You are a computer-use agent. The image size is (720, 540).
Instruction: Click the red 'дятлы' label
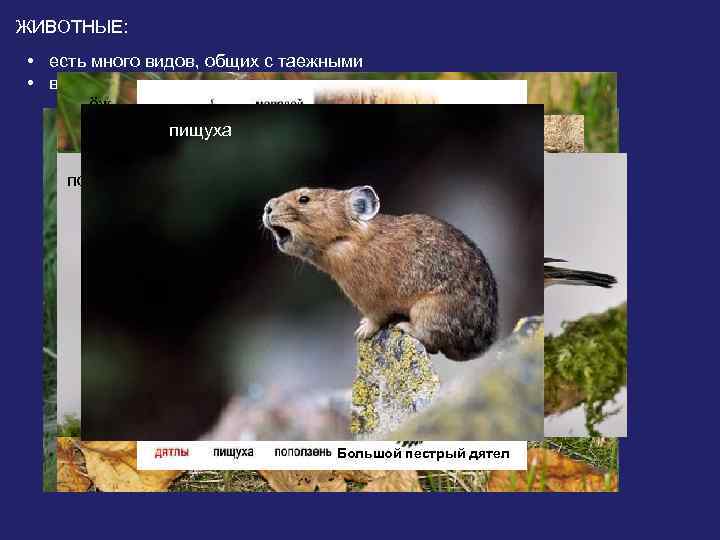tap(172, 452)
